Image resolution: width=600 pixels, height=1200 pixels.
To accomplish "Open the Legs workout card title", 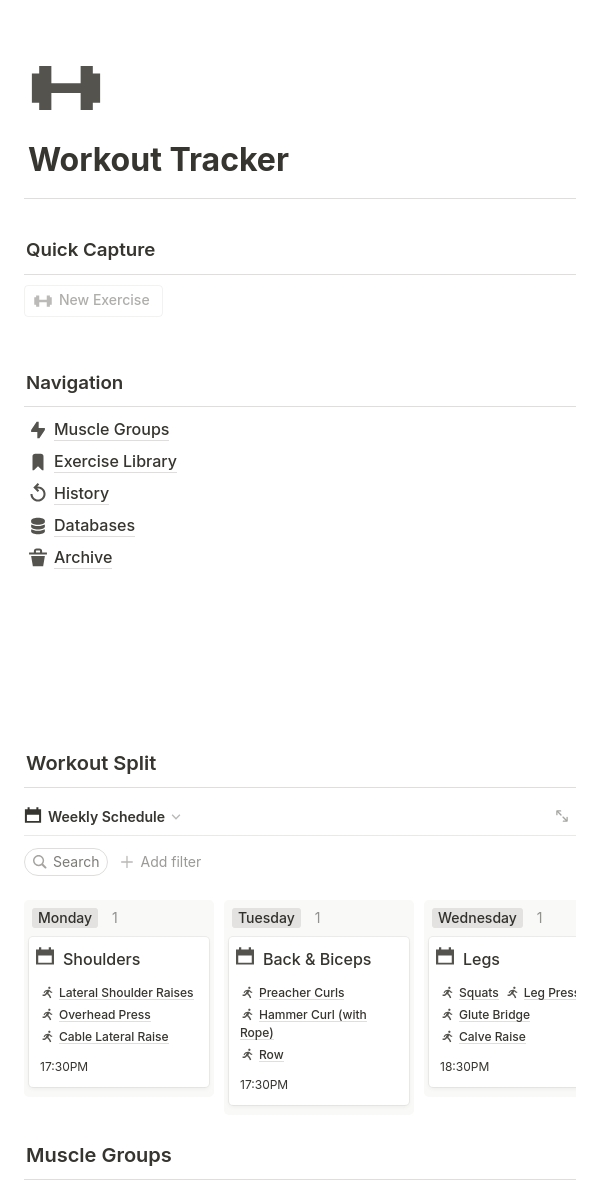I will (481, 959).
